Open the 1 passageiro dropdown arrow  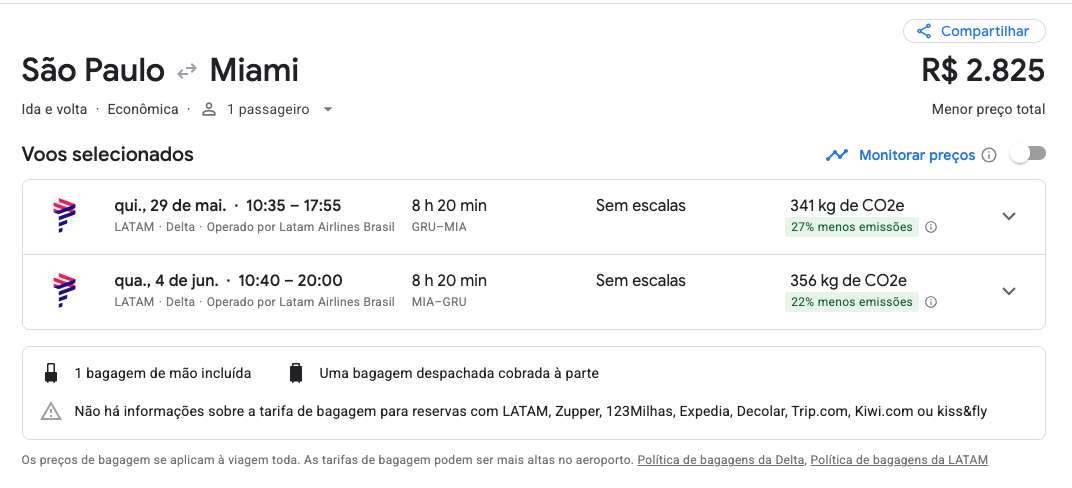pyautogui.click(x=328, y=109)
